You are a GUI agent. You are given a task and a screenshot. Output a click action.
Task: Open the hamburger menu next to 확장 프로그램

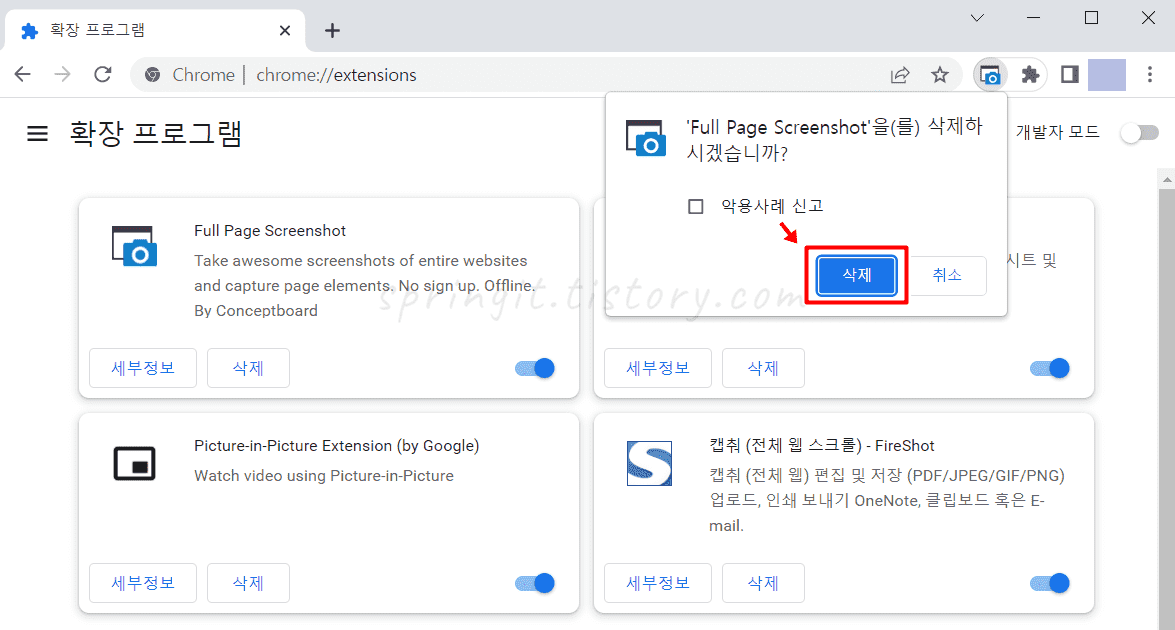click(37, 133)
